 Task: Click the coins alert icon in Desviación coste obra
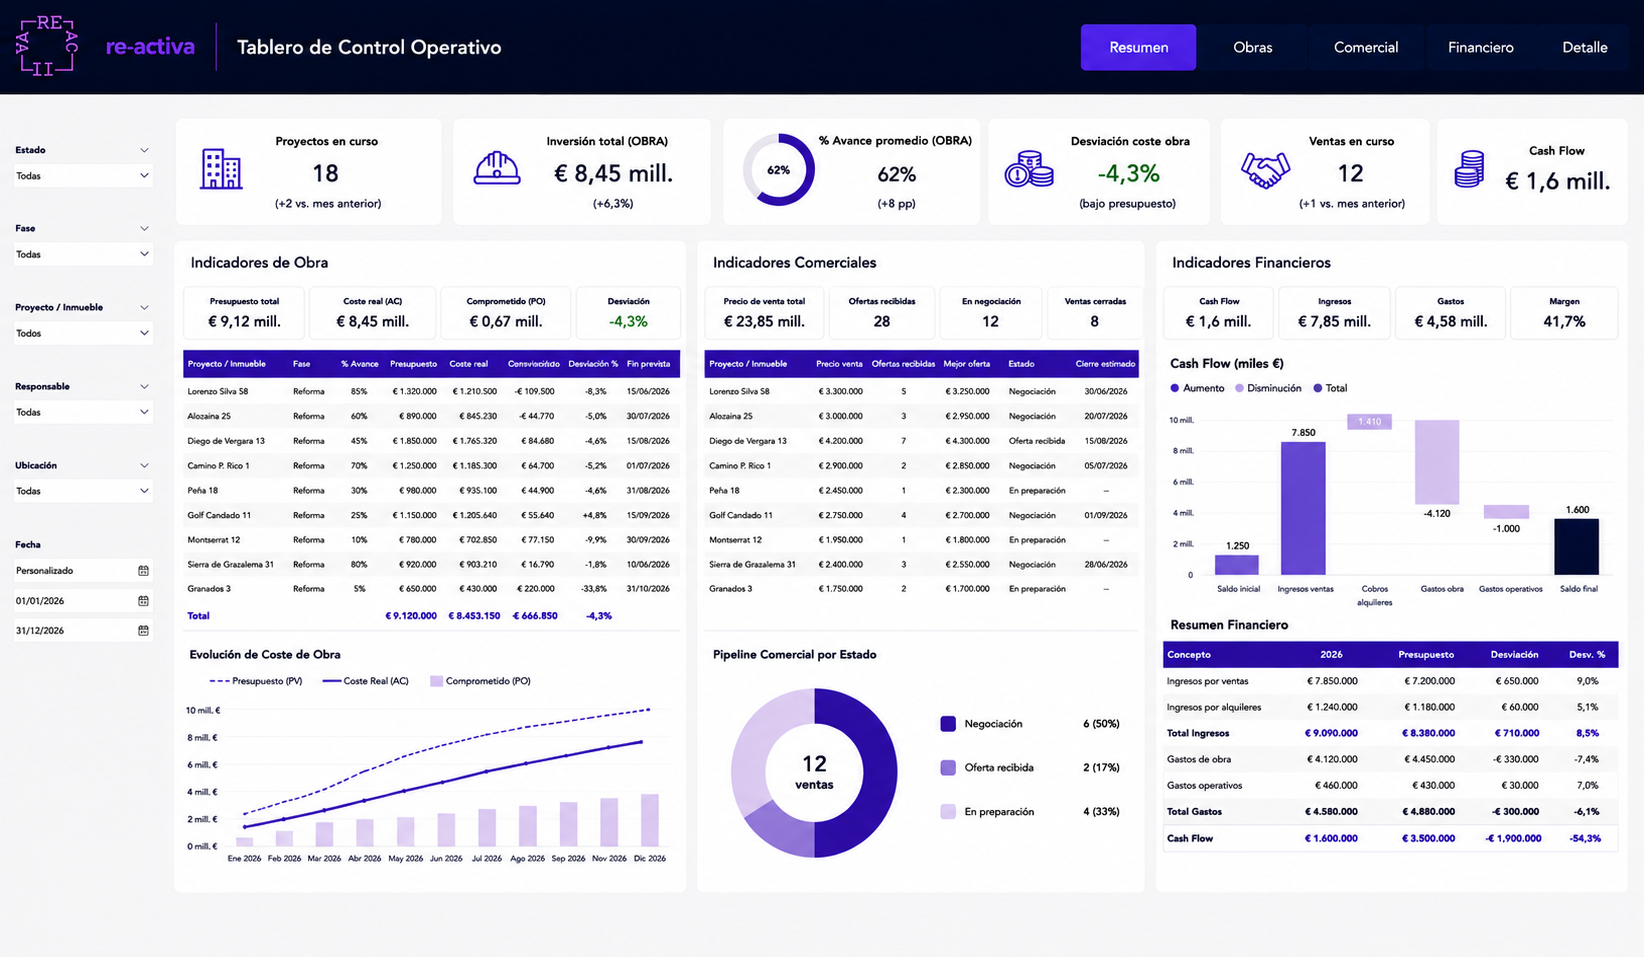click(x=1029, y=170)
